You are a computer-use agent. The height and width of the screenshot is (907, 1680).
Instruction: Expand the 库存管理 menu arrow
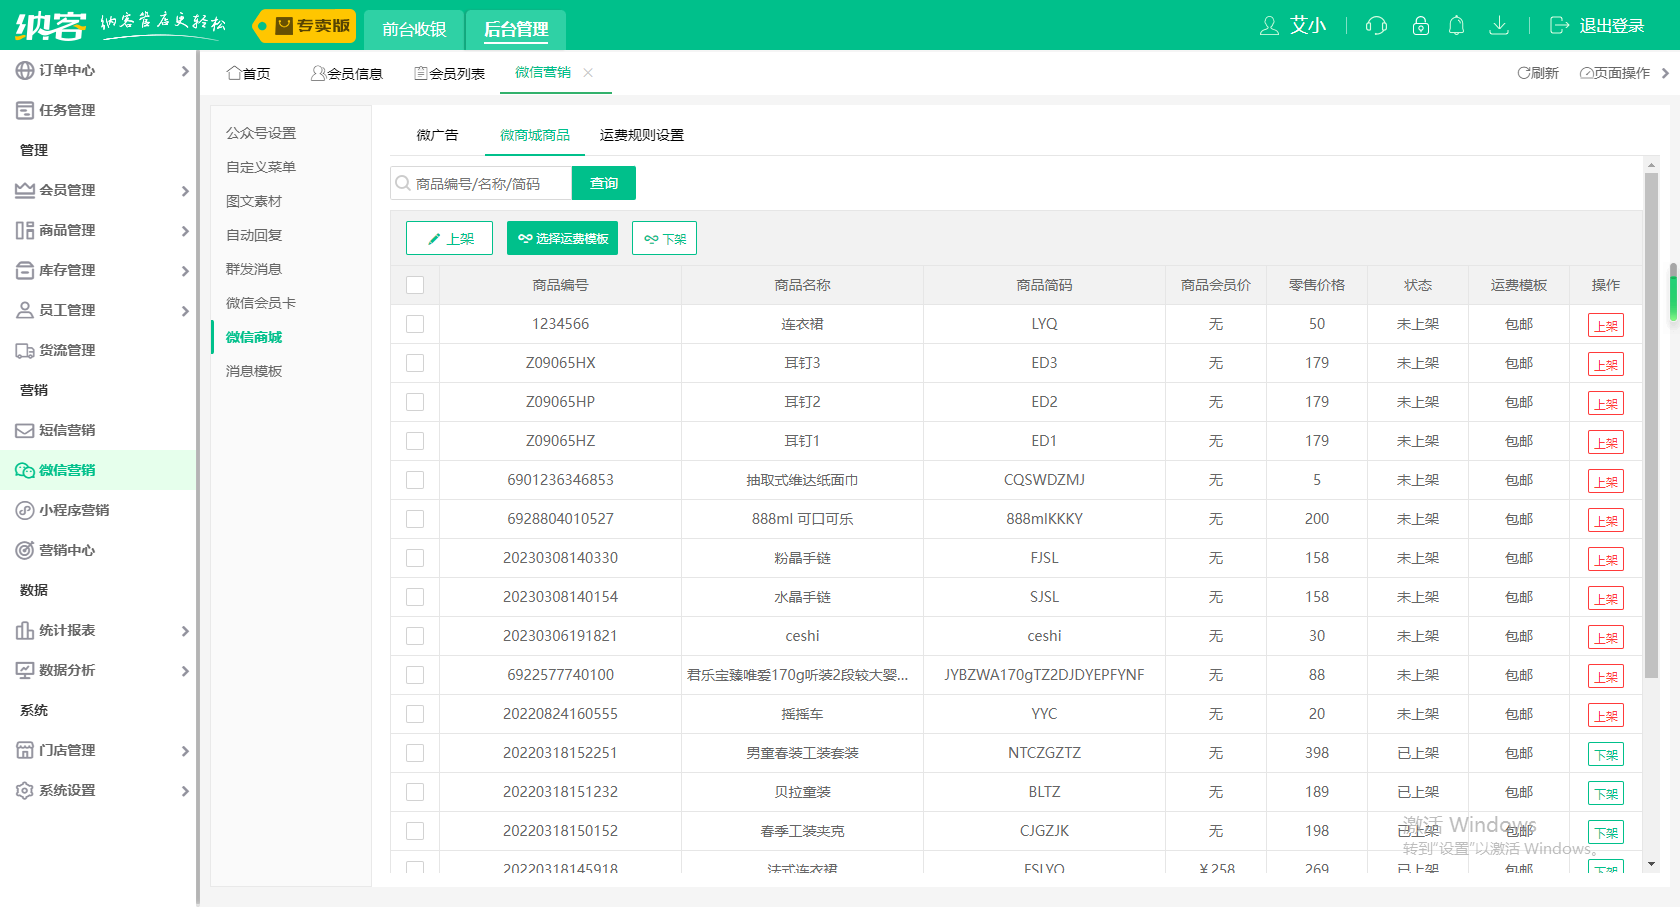click(185, 271)
